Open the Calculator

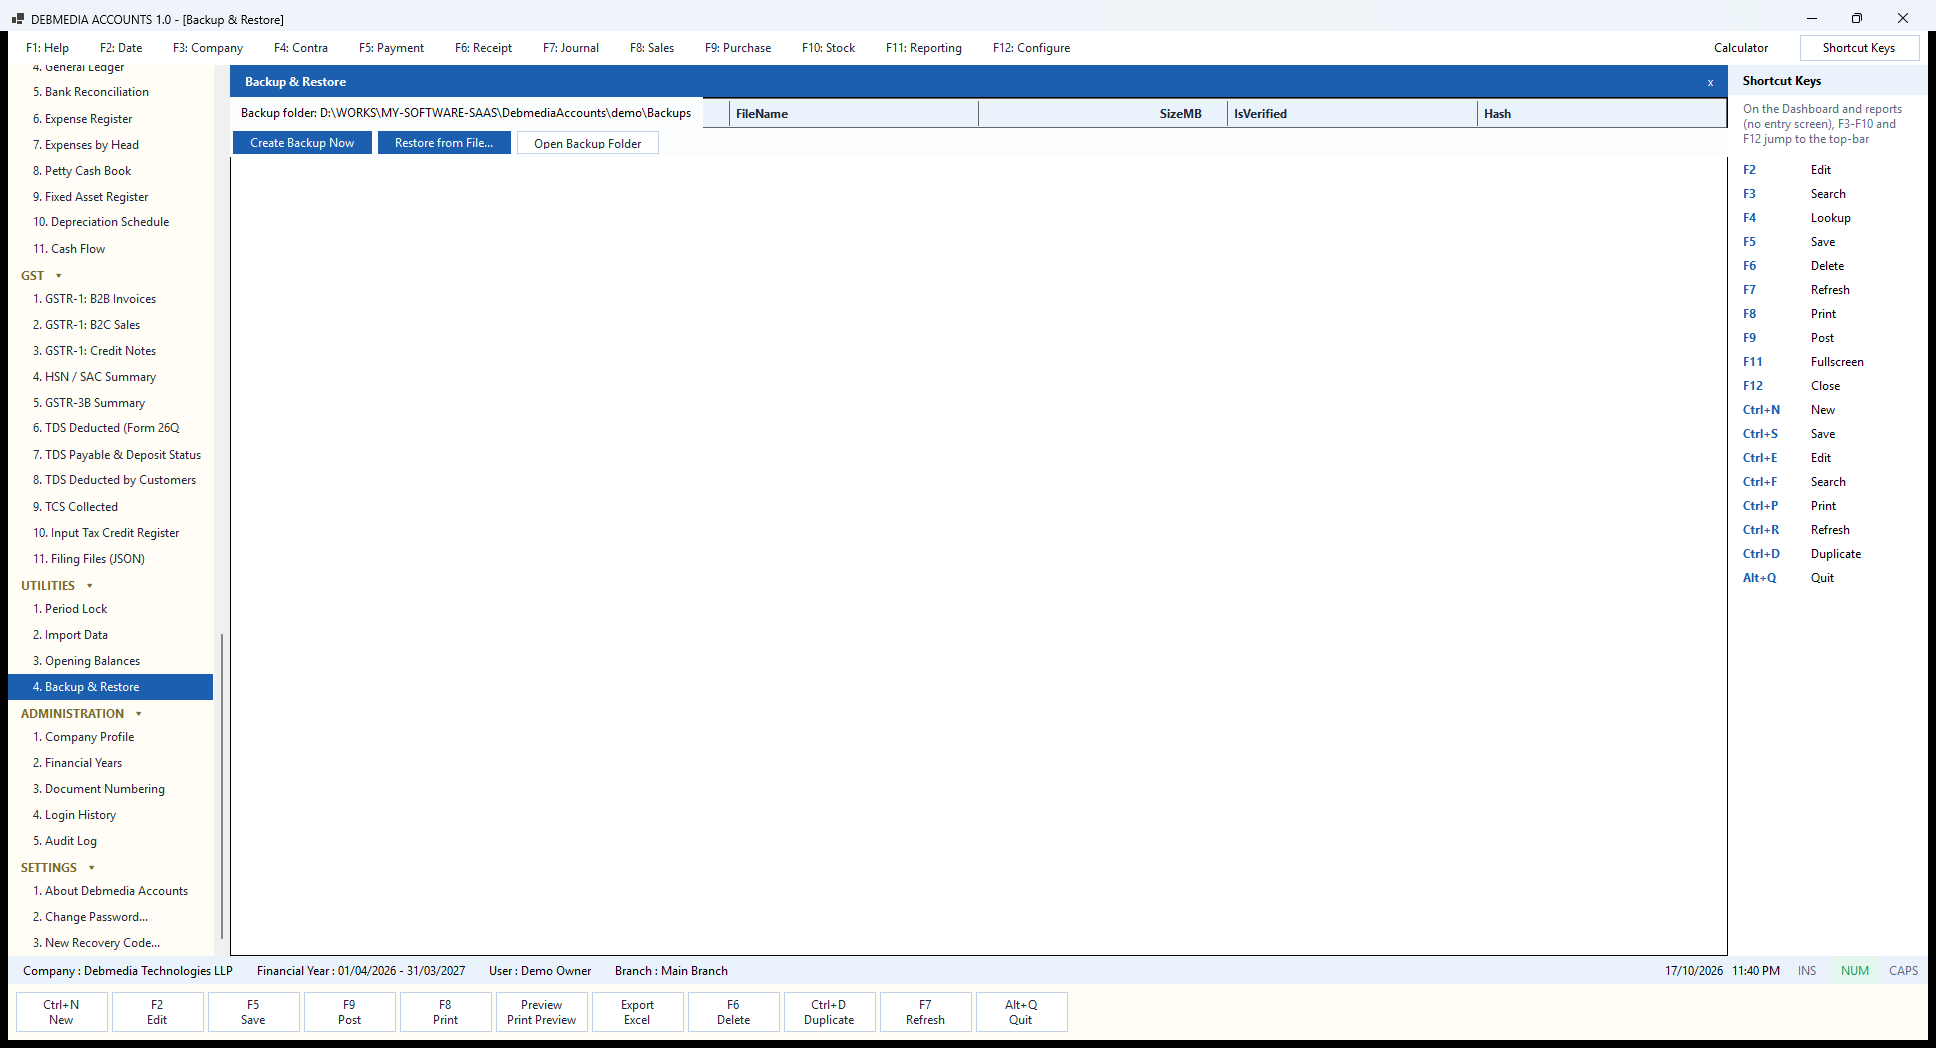(1741, 48)
